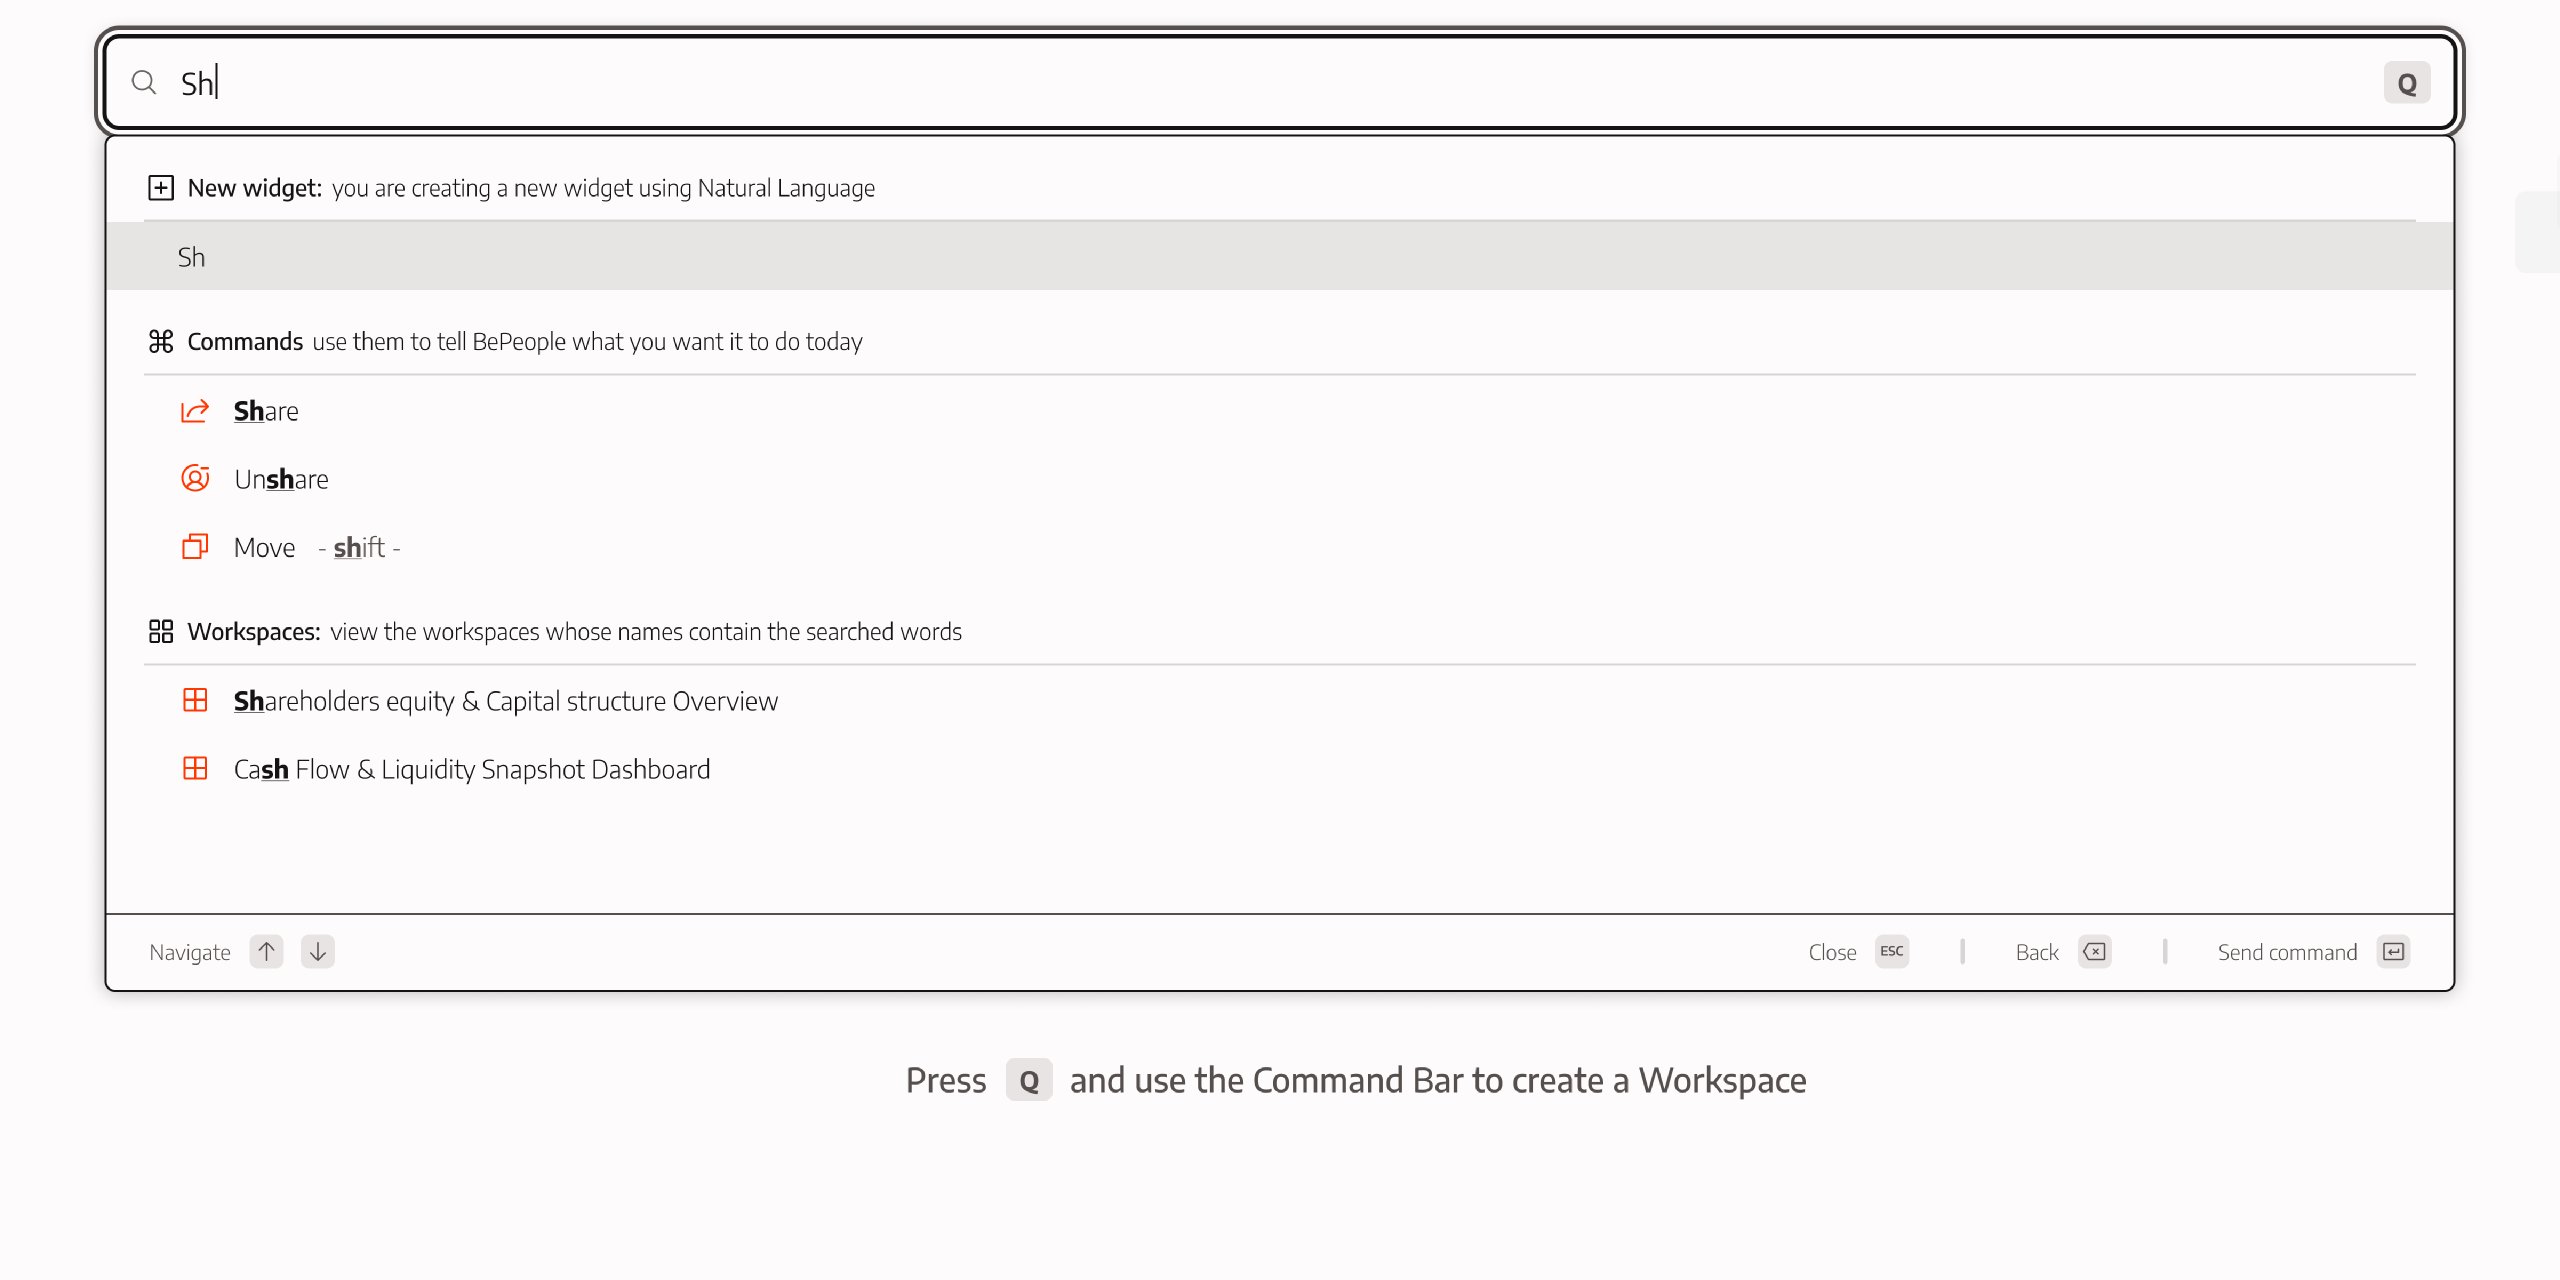Image resolution: width=2560 pixels, height=1280 pixels.
Task: Click the Q shortcut badge in search bar
Action: click(2406, 83)
